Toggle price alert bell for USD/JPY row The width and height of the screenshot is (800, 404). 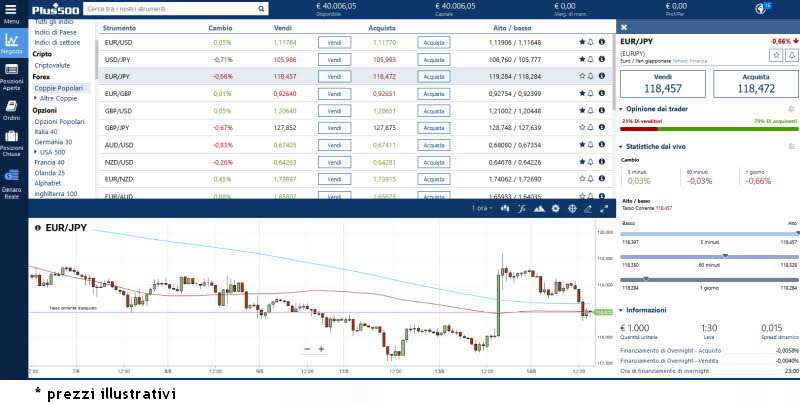point(592,59)
